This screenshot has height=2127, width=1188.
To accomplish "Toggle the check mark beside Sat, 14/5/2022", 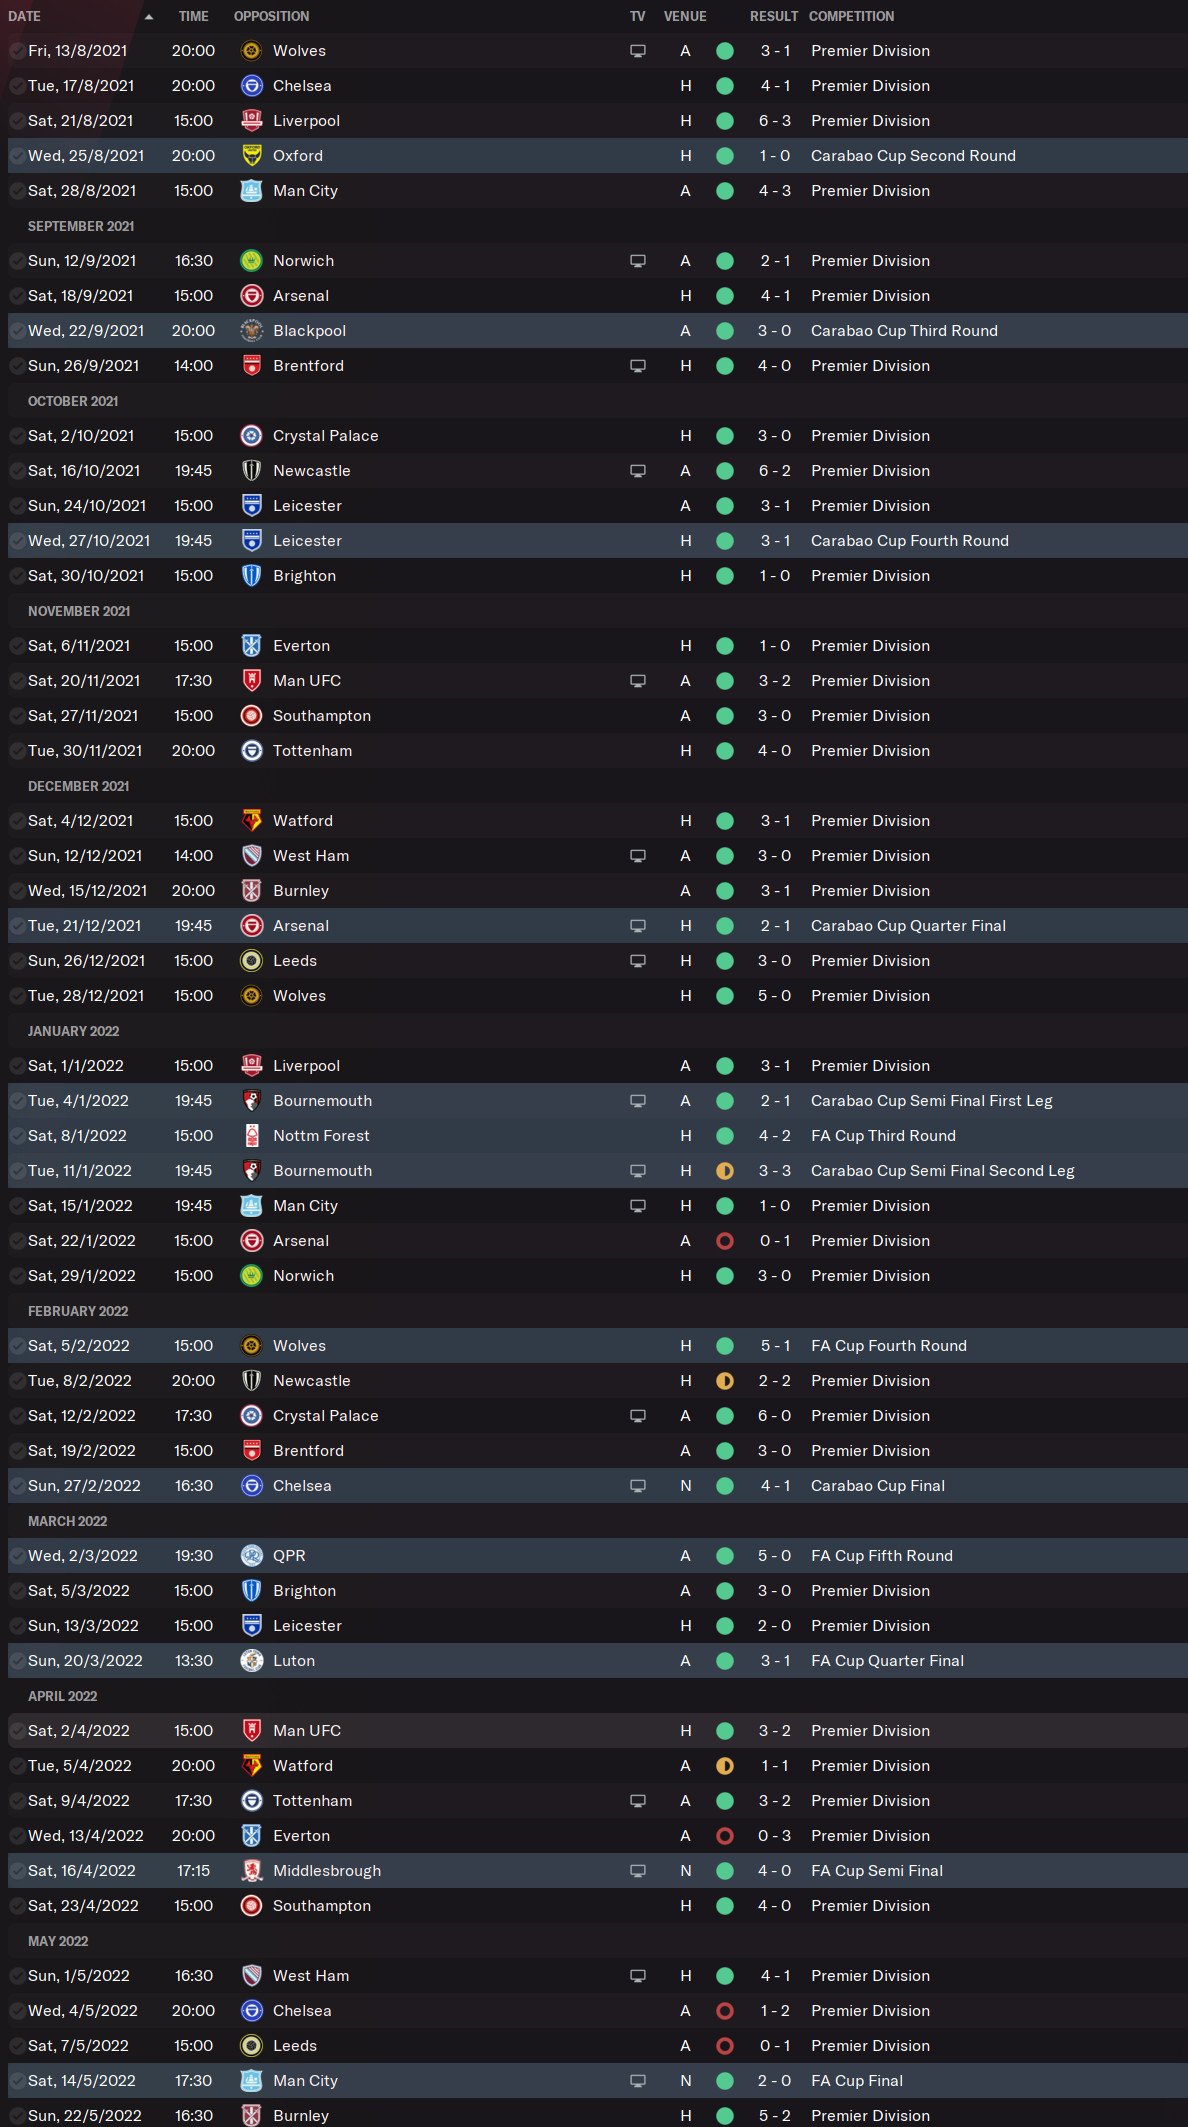I will [17, 2081].
